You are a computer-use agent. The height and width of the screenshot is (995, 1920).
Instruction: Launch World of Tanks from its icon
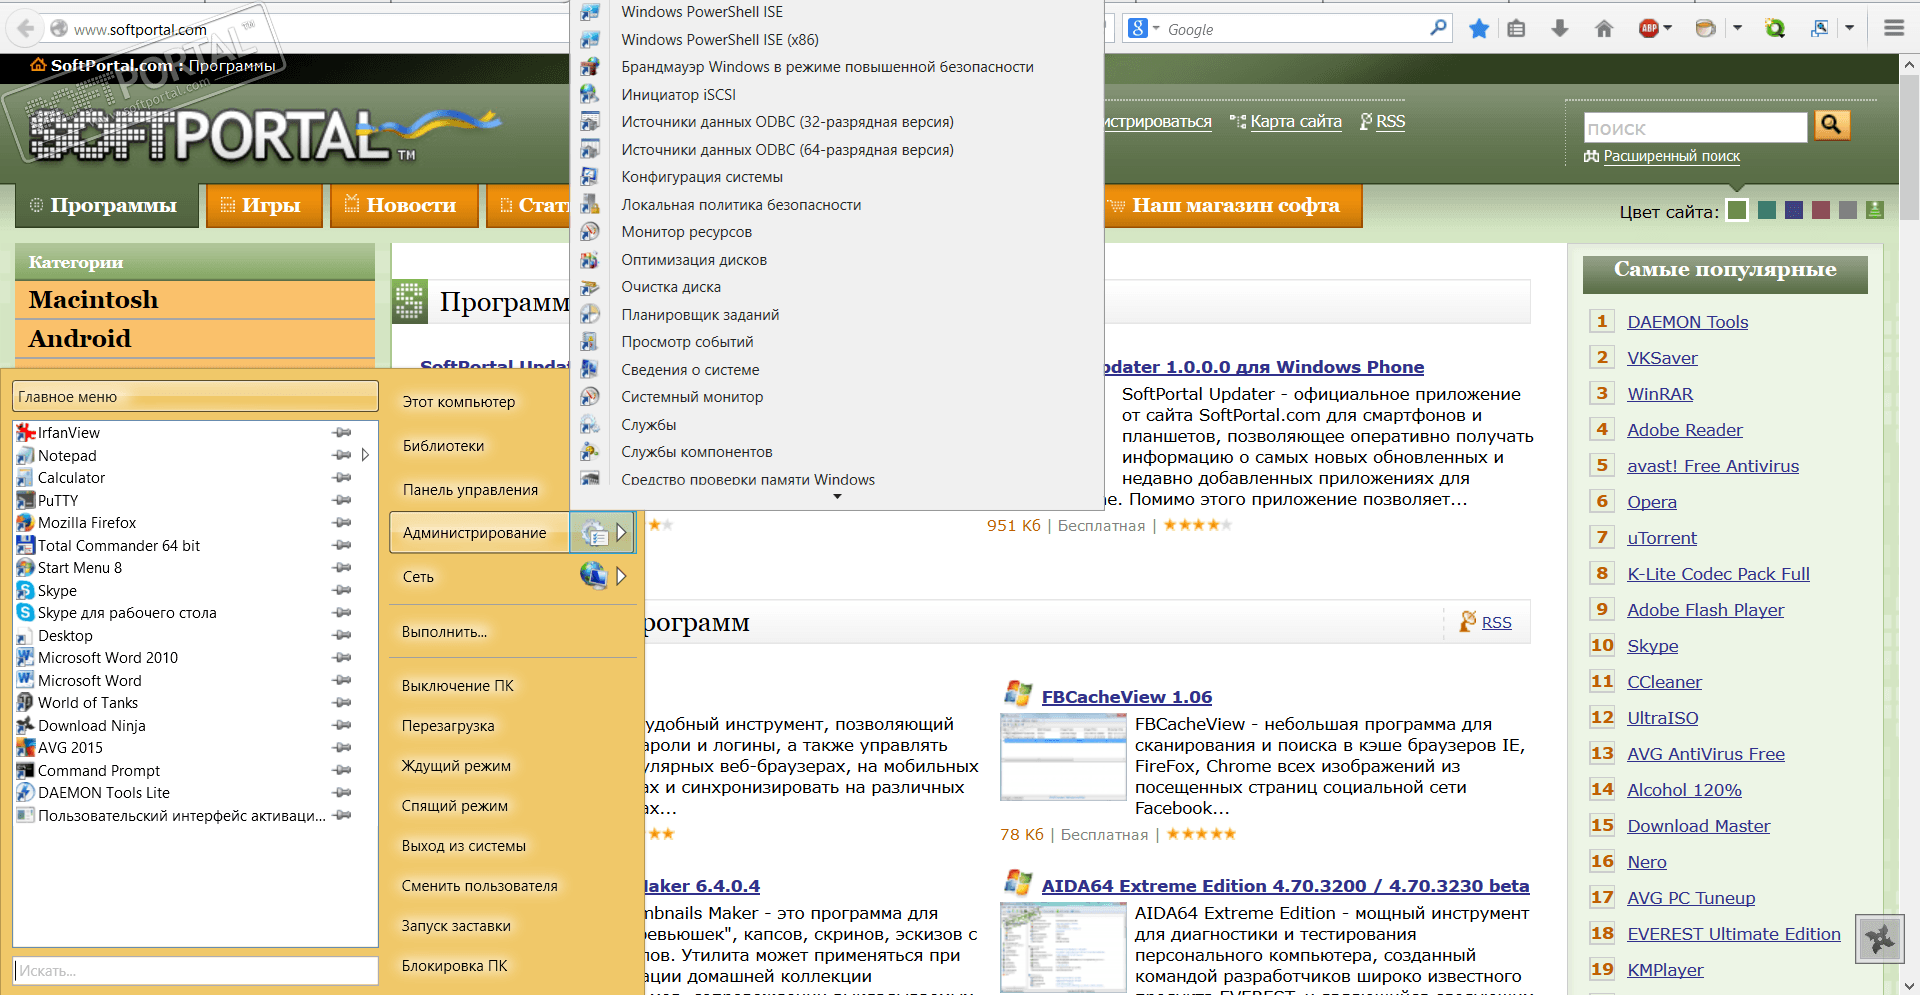[x=26, y=703]
